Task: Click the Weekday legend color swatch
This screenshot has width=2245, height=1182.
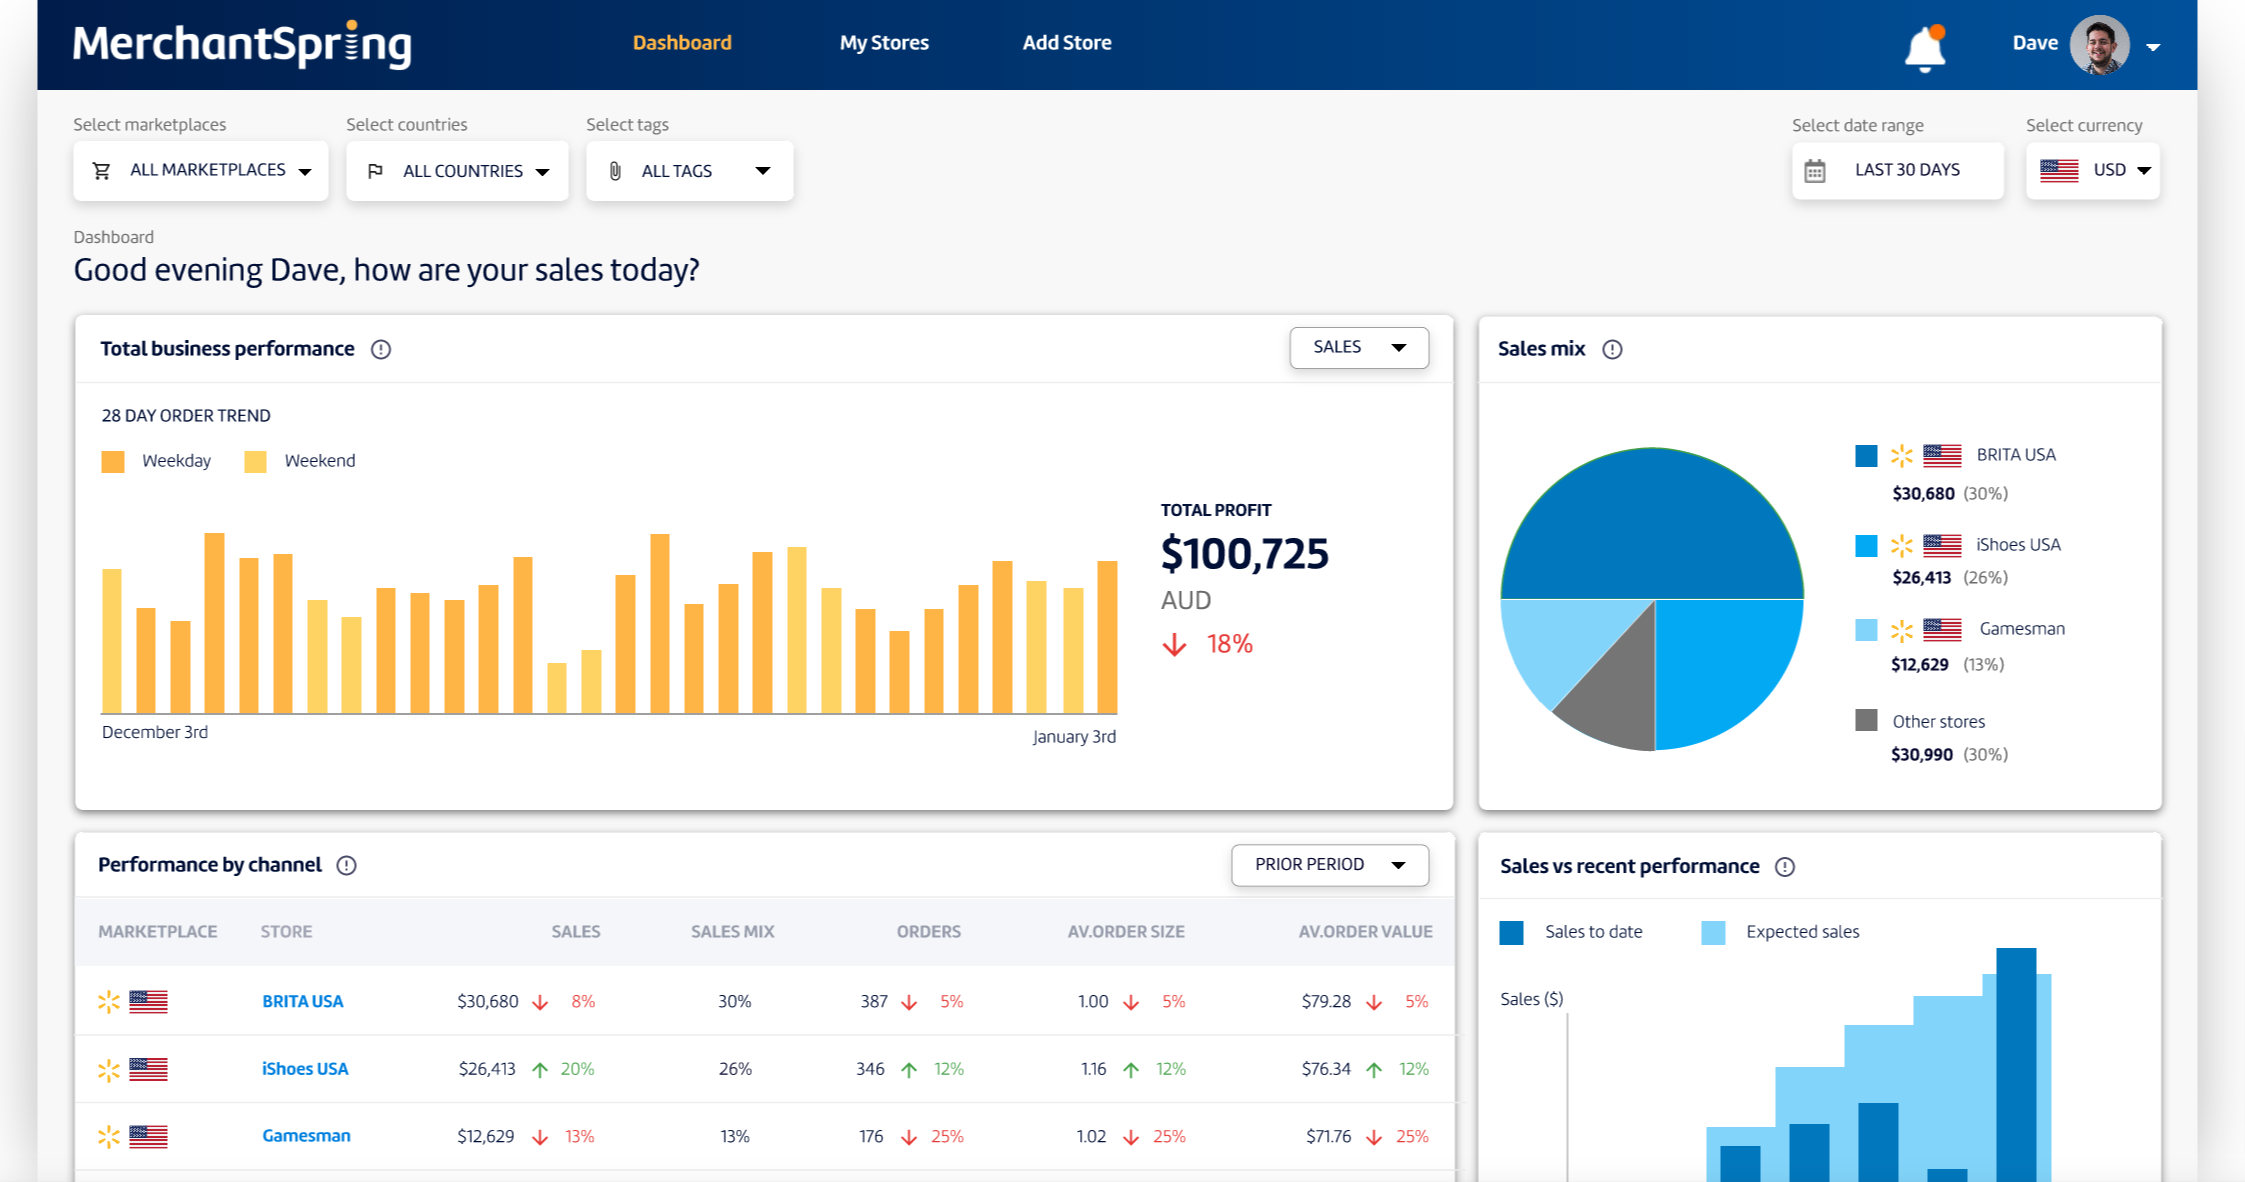Action: (x=113, y=461)
